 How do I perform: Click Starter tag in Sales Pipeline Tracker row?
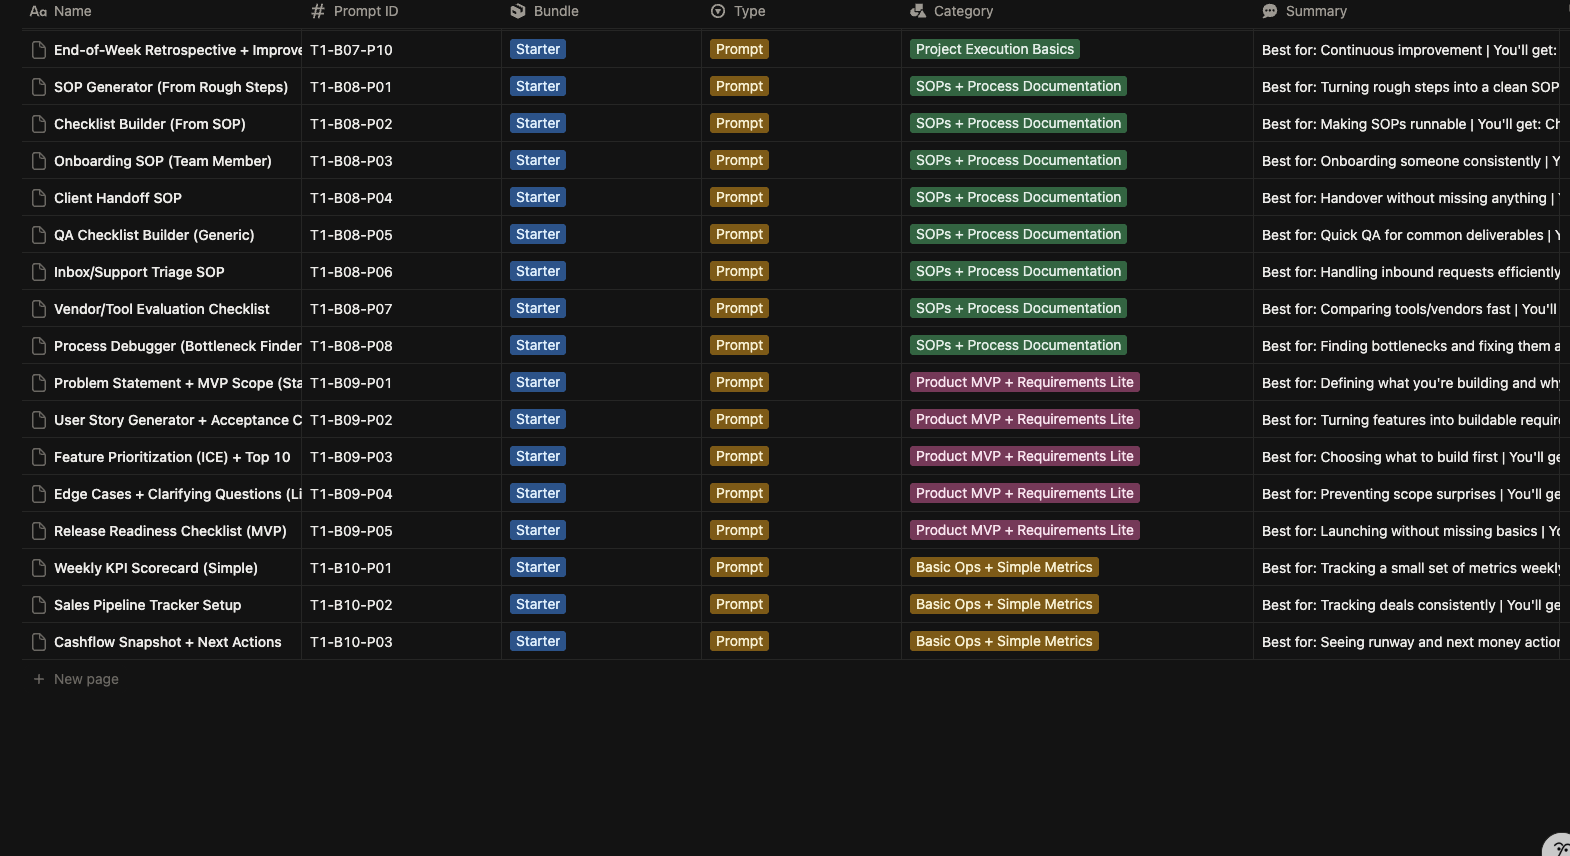coord(538,604)
